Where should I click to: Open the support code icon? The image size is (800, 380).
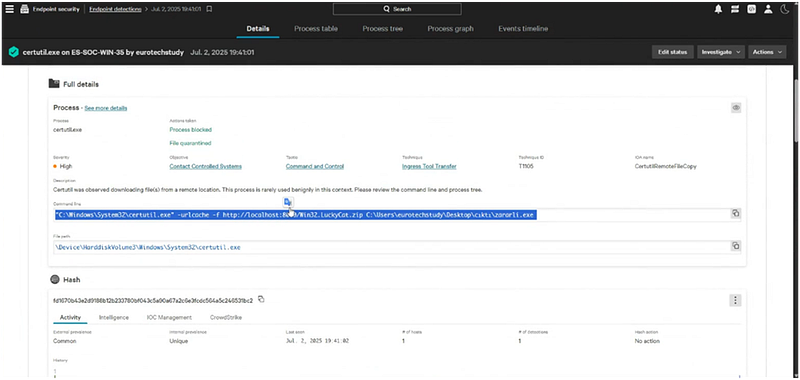click(752, 9)
